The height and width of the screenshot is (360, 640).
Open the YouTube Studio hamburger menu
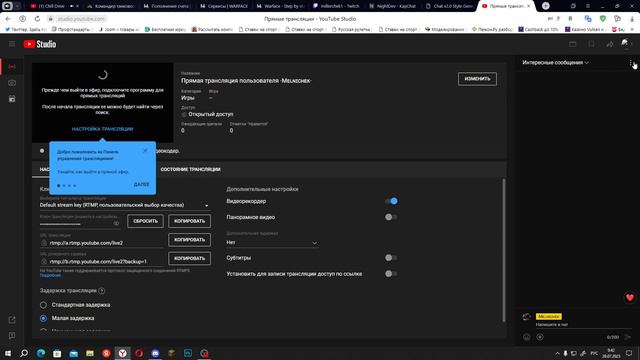(12, 44)
